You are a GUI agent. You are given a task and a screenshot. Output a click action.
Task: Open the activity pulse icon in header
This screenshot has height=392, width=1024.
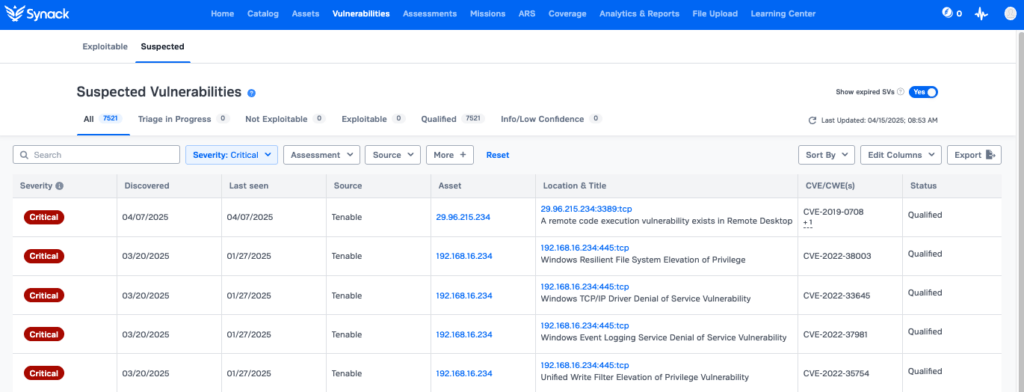click(982, 14)
